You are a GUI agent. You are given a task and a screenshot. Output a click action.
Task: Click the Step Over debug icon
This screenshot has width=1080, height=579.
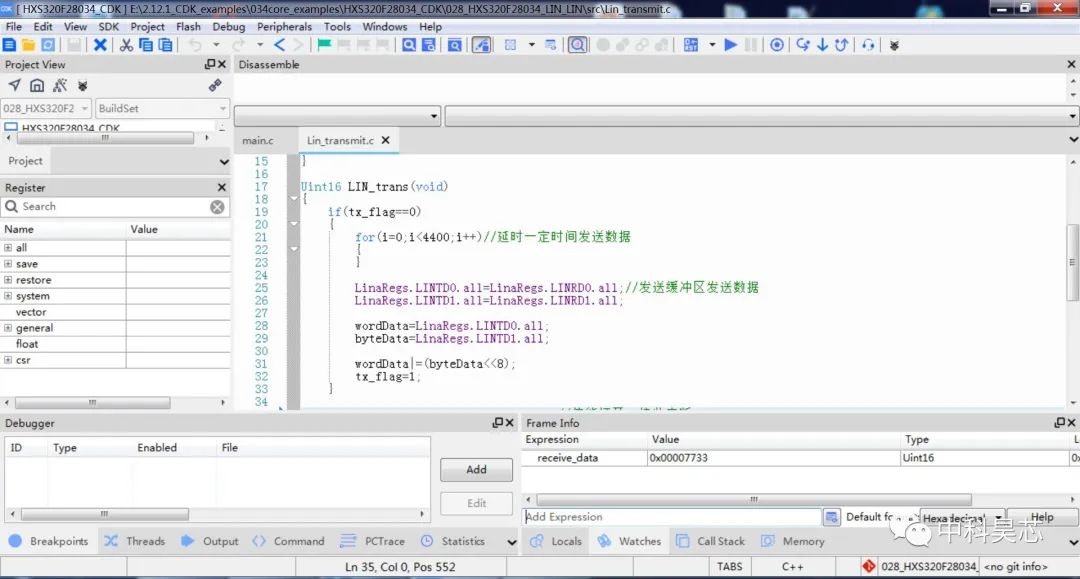click(802, 45)
